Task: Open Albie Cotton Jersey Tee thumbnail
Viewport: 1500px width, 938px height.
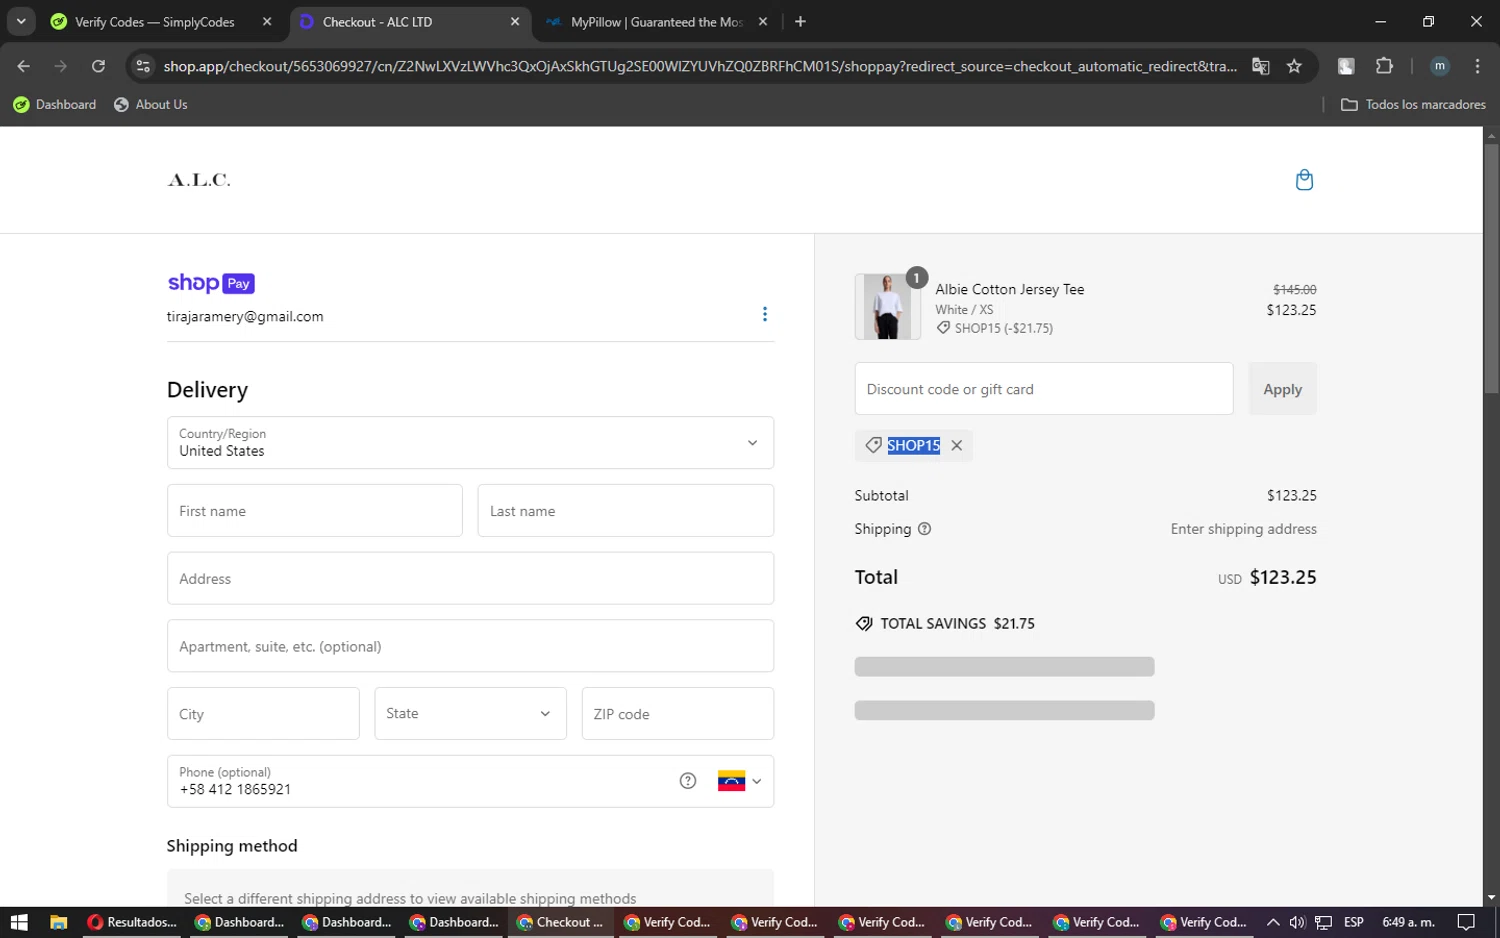Action: tap(888, 307)
